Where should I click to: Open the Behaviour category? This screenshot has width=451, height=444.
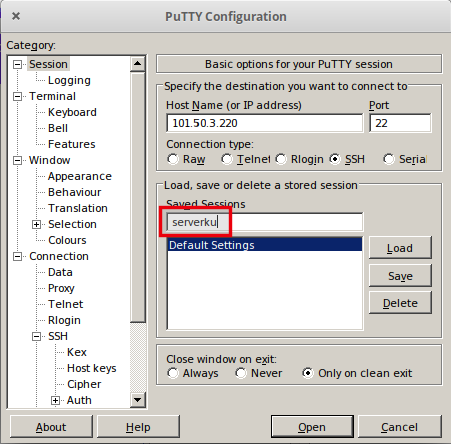[x=75, y=192]
